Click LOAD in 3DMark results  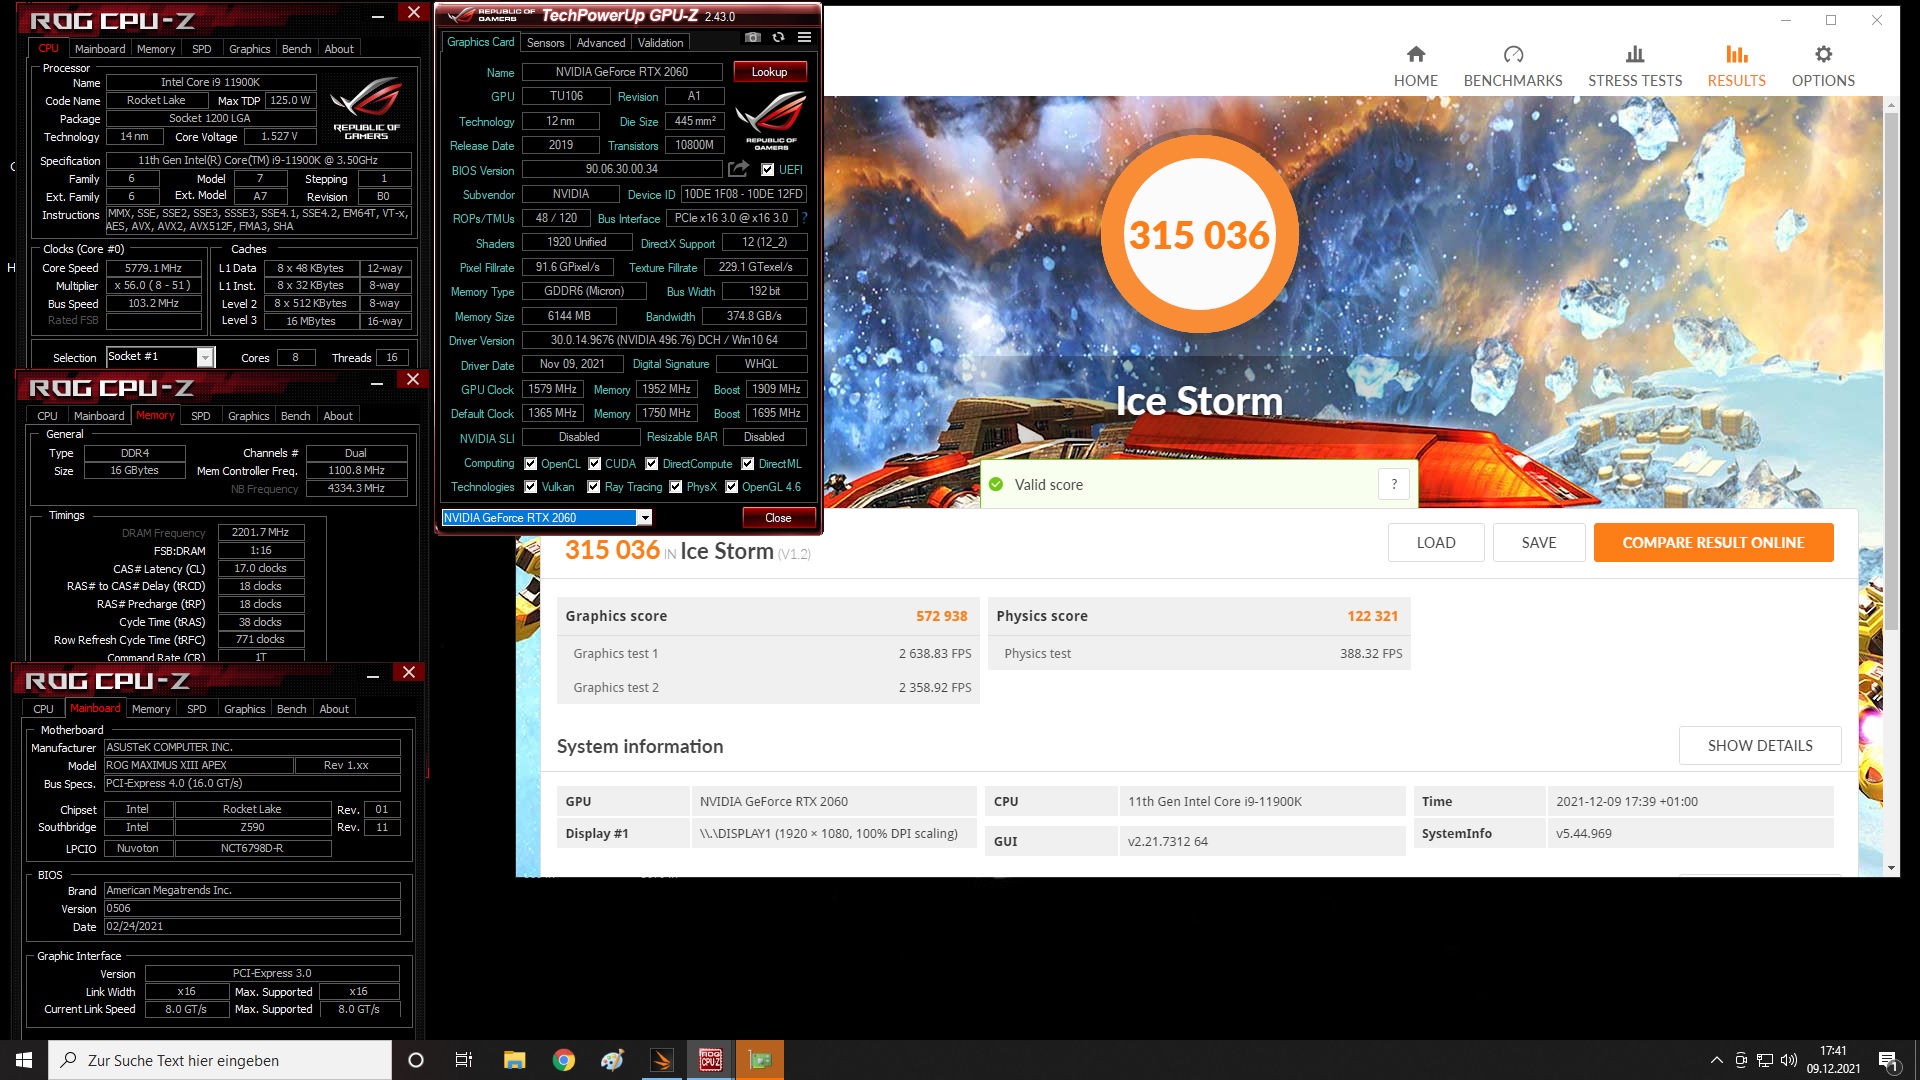[x=1436, y=543]
